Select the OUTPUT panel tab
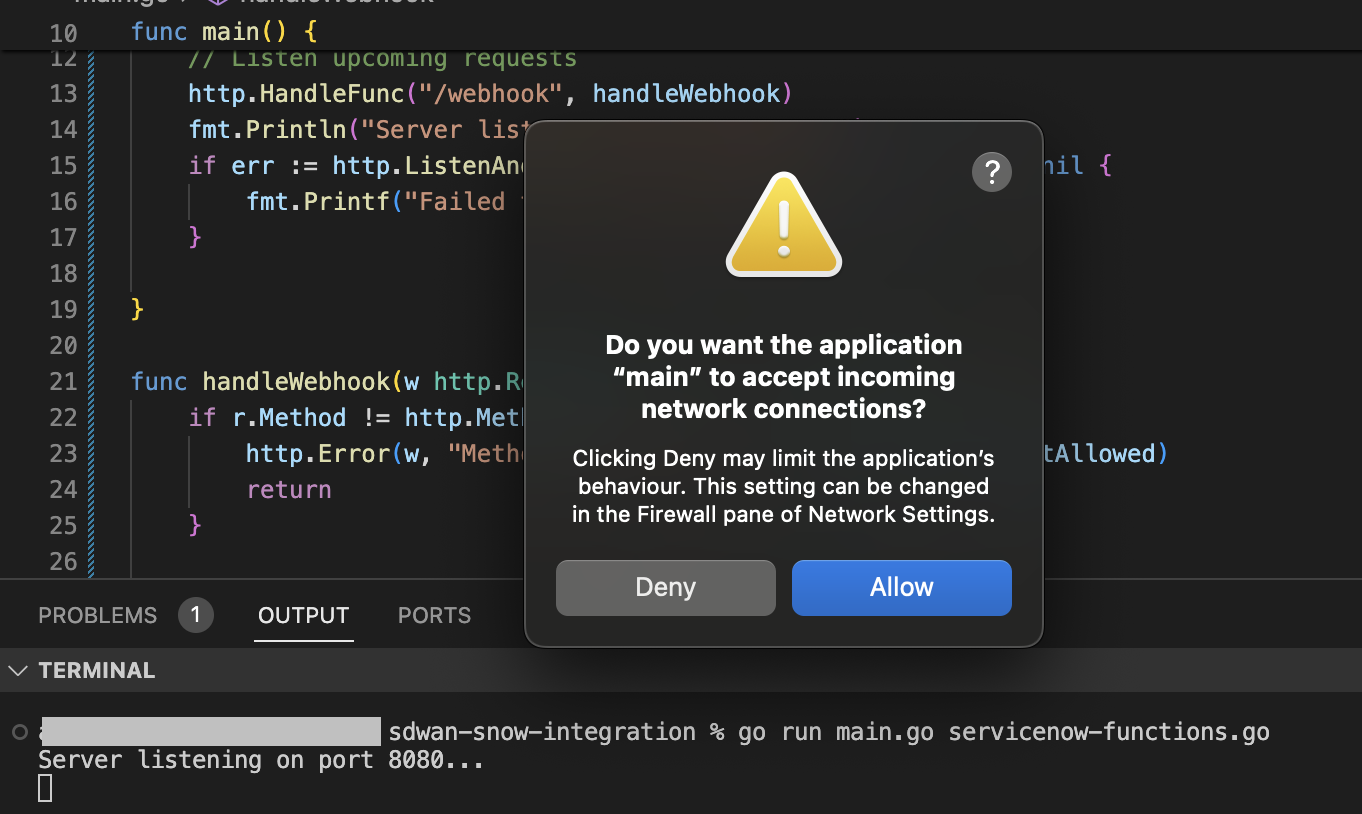Viewport: 1362px width, 814px height. (x=303, y=615)
